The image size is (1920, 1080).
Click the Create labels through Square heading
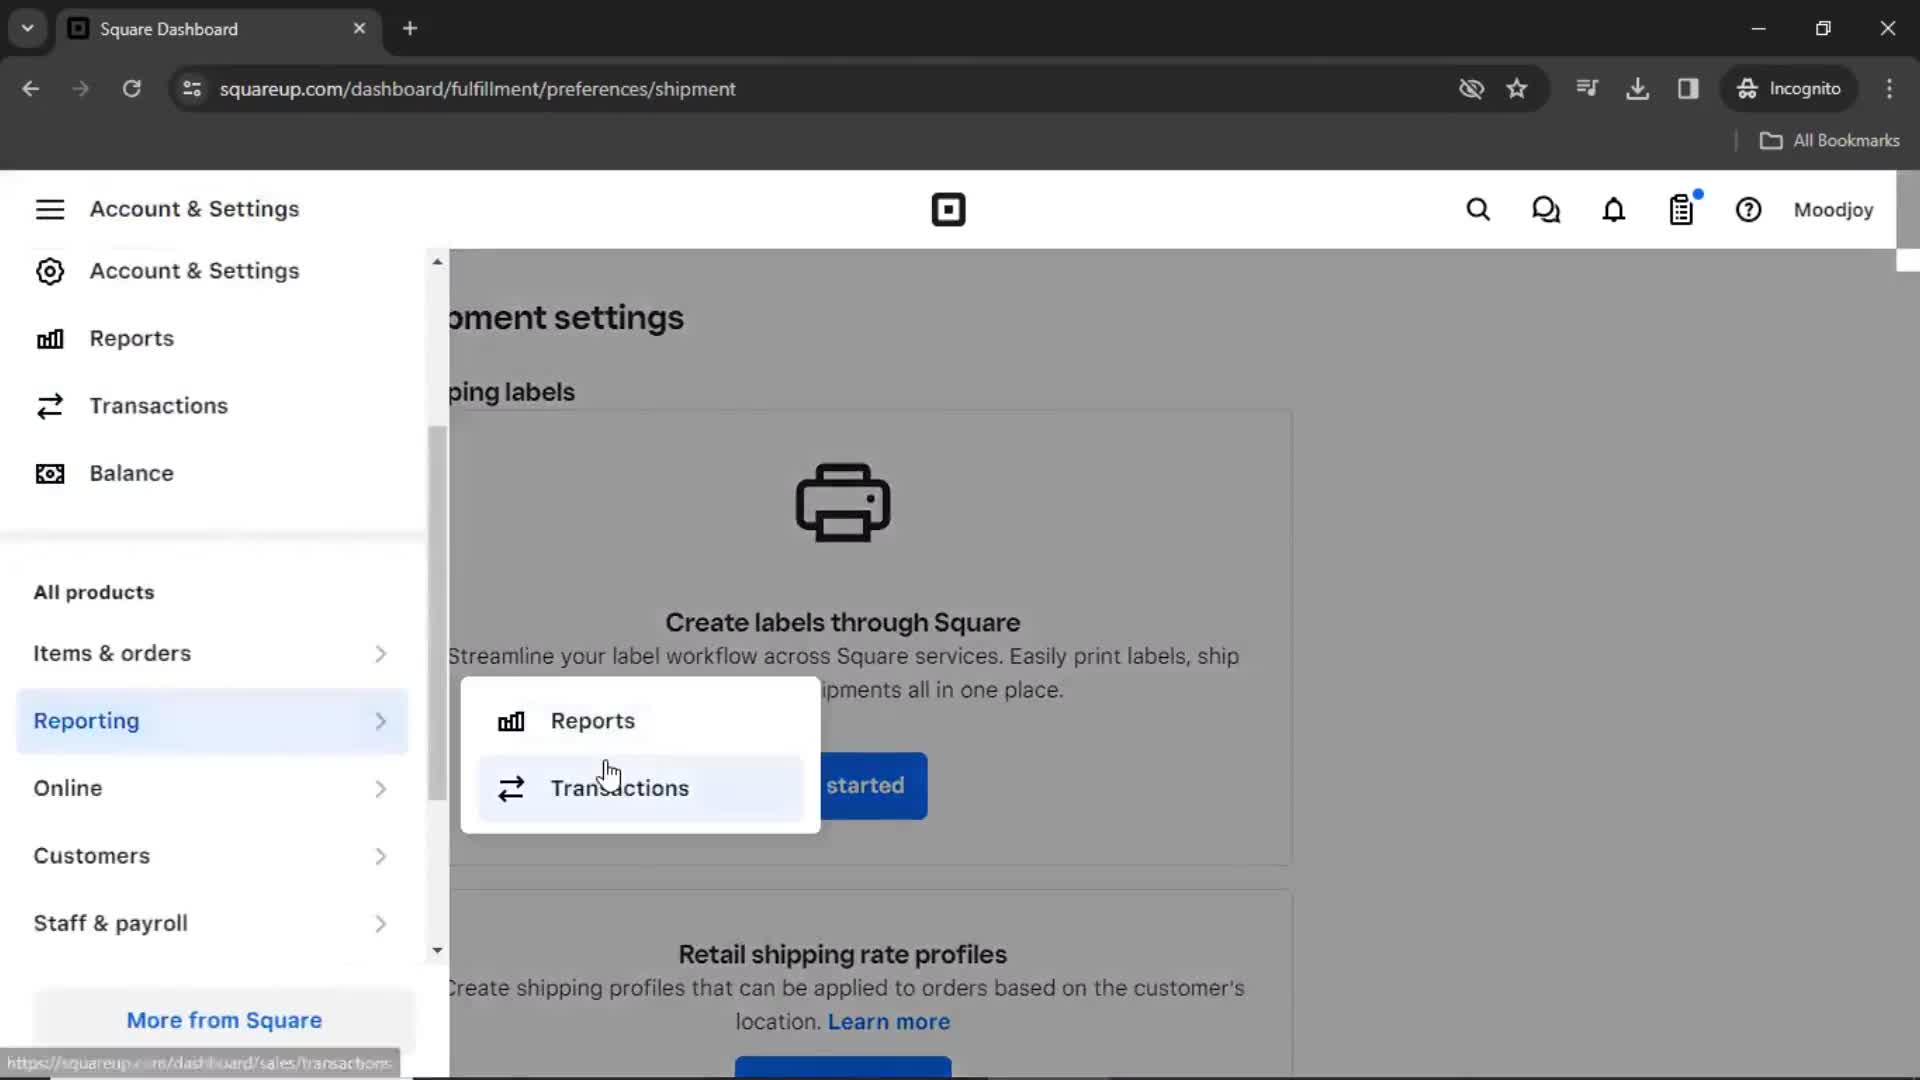click(842, 623)
